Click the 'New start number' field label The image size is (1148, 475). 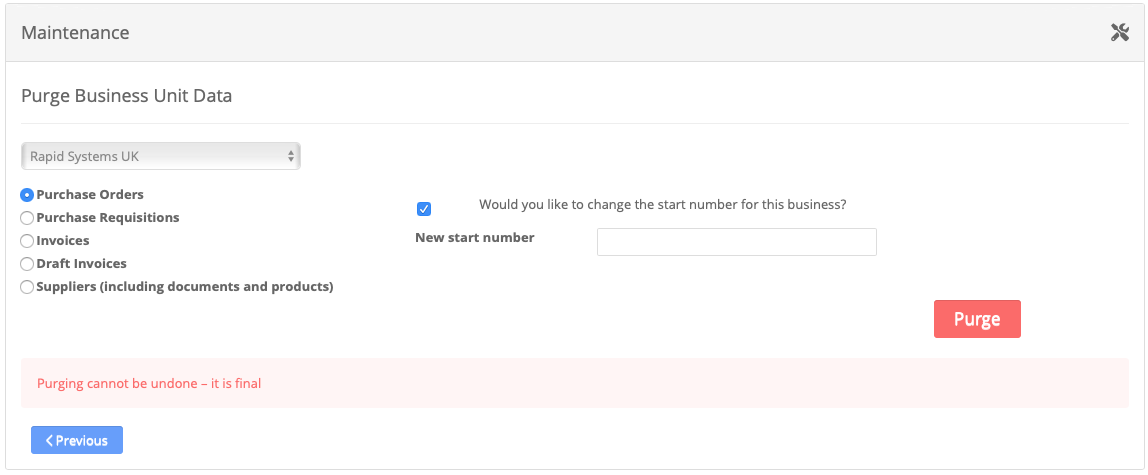pyautogui.click(x=474, y=238)
